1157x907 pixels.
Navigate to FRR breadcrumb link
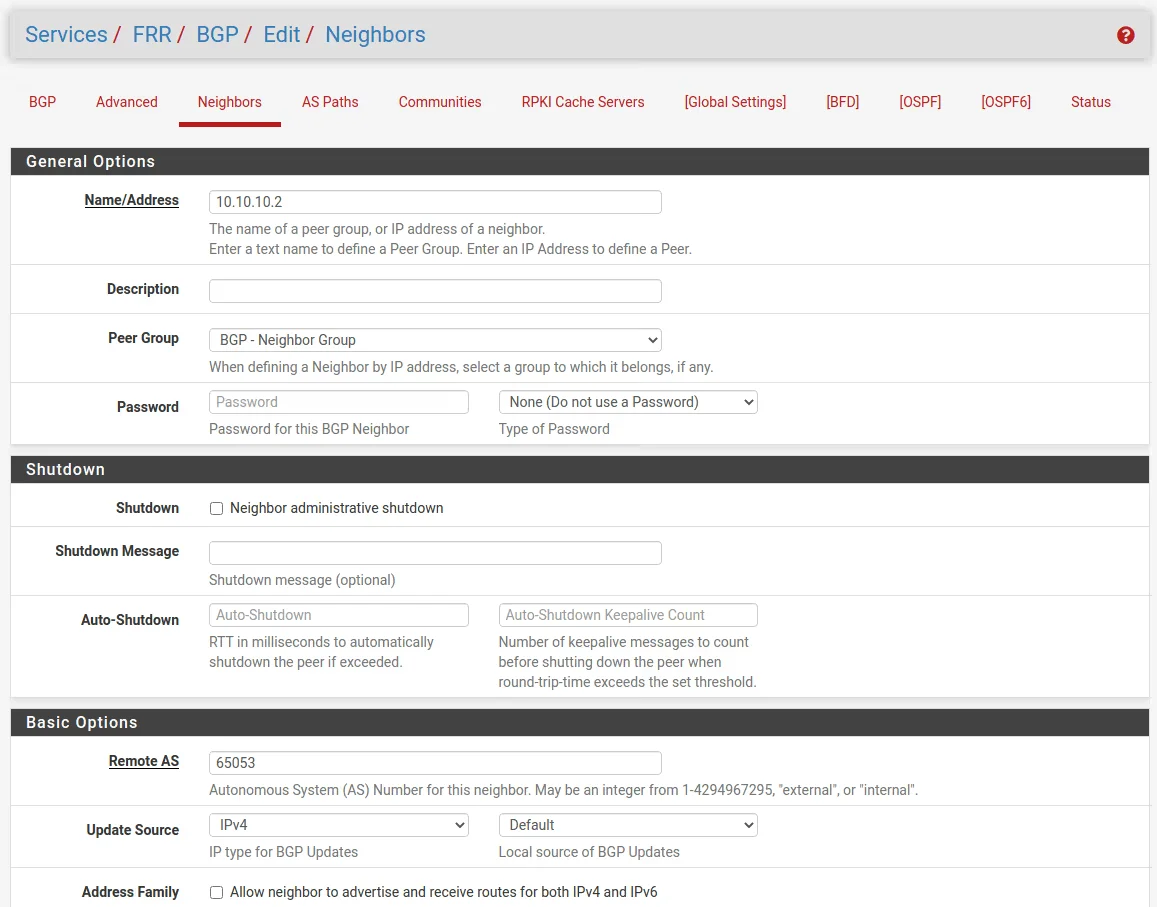pos(152,35)
